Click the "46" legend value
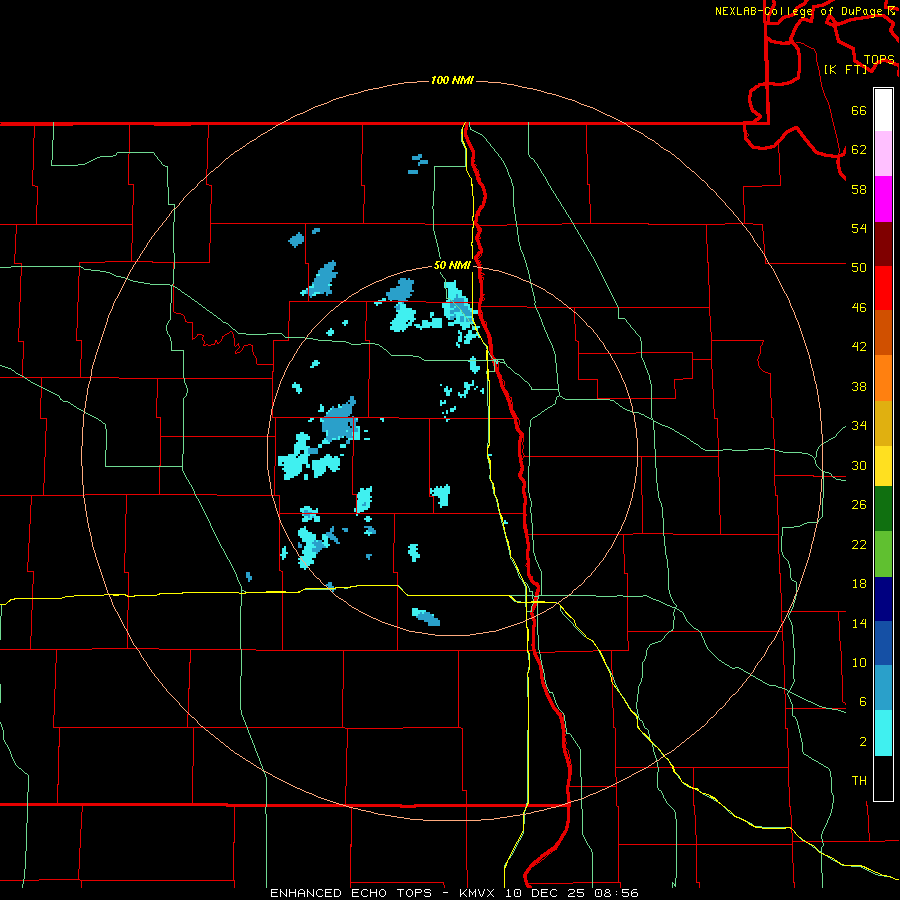The image size is (900, 900). tap(859, 308)
